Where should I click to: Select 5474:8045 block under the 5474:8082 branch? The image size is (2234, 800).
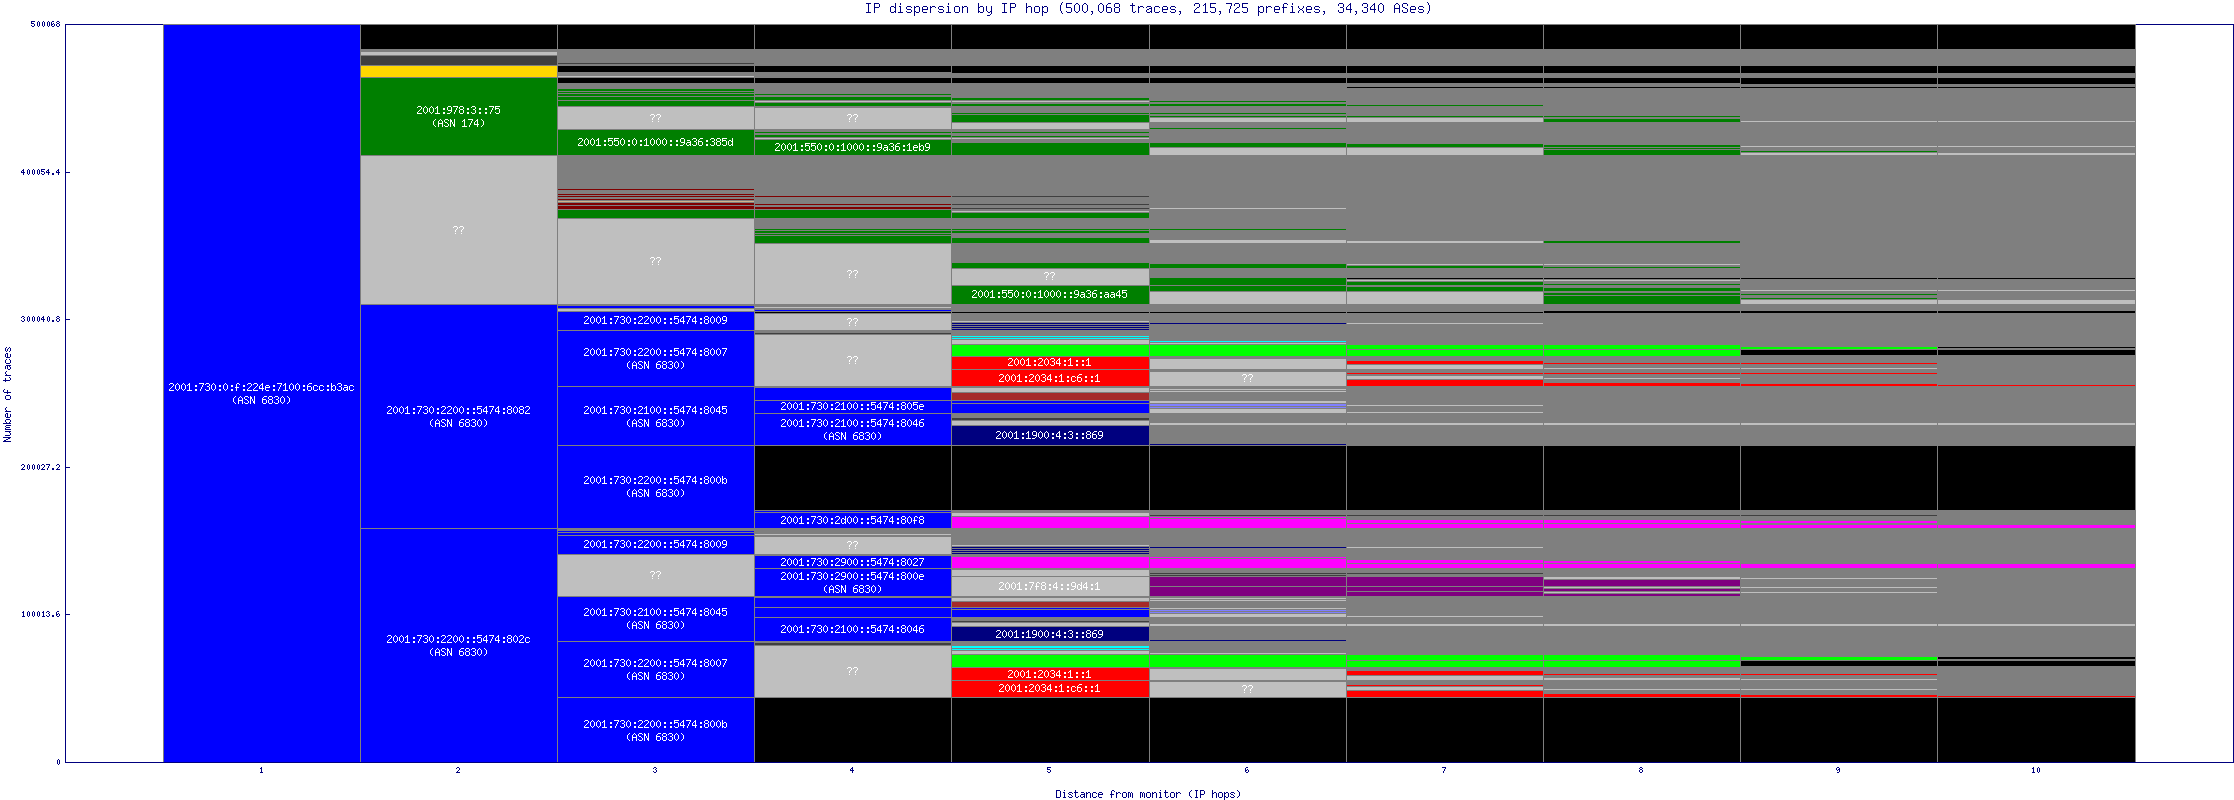[x=655, y=416]
